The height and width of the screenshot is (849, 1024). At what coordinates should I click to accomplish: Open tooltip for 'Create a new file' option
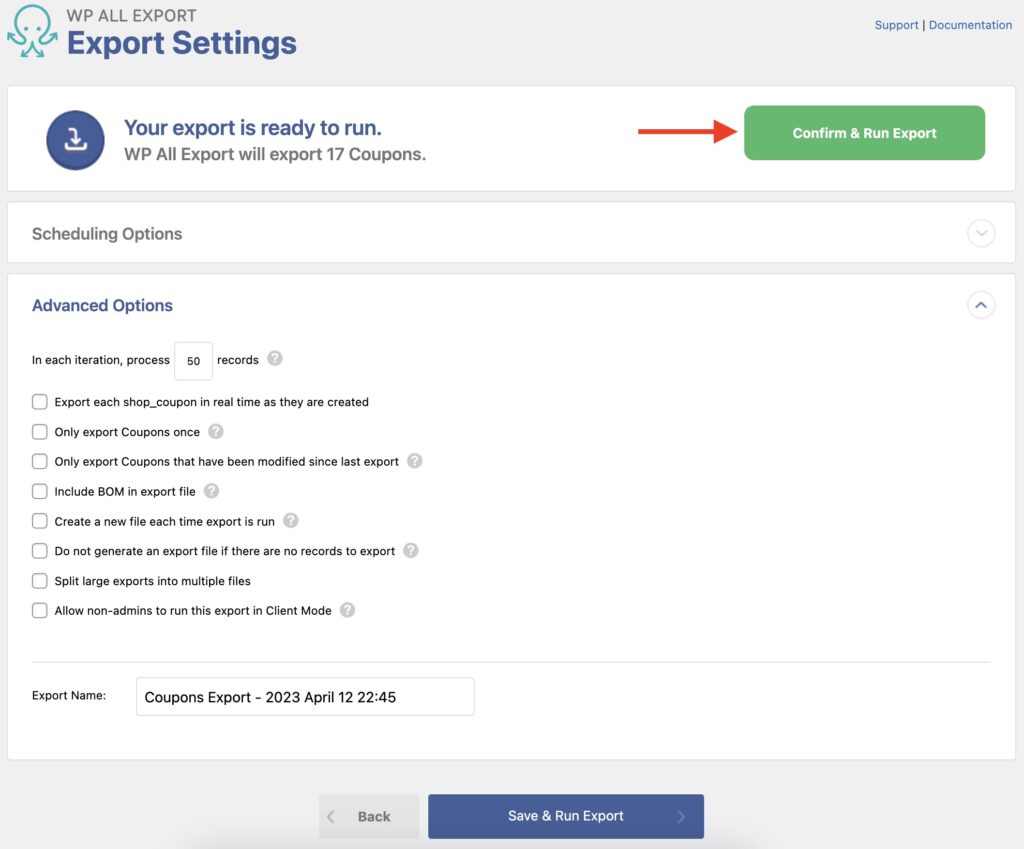tap(290, 521)
